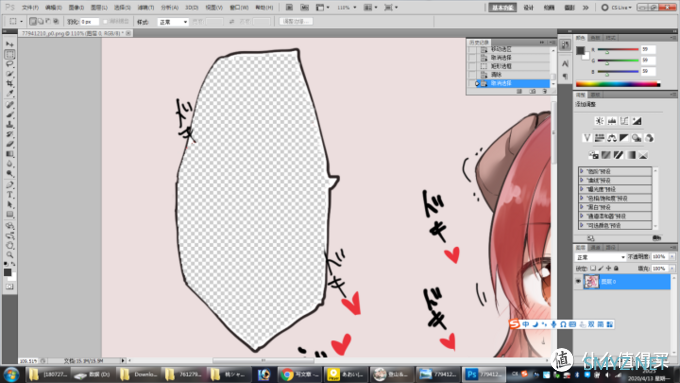Viewport: 680px width, 383px height.
Task: Add a Levels adjustment
Action: [x=612, y=121]
